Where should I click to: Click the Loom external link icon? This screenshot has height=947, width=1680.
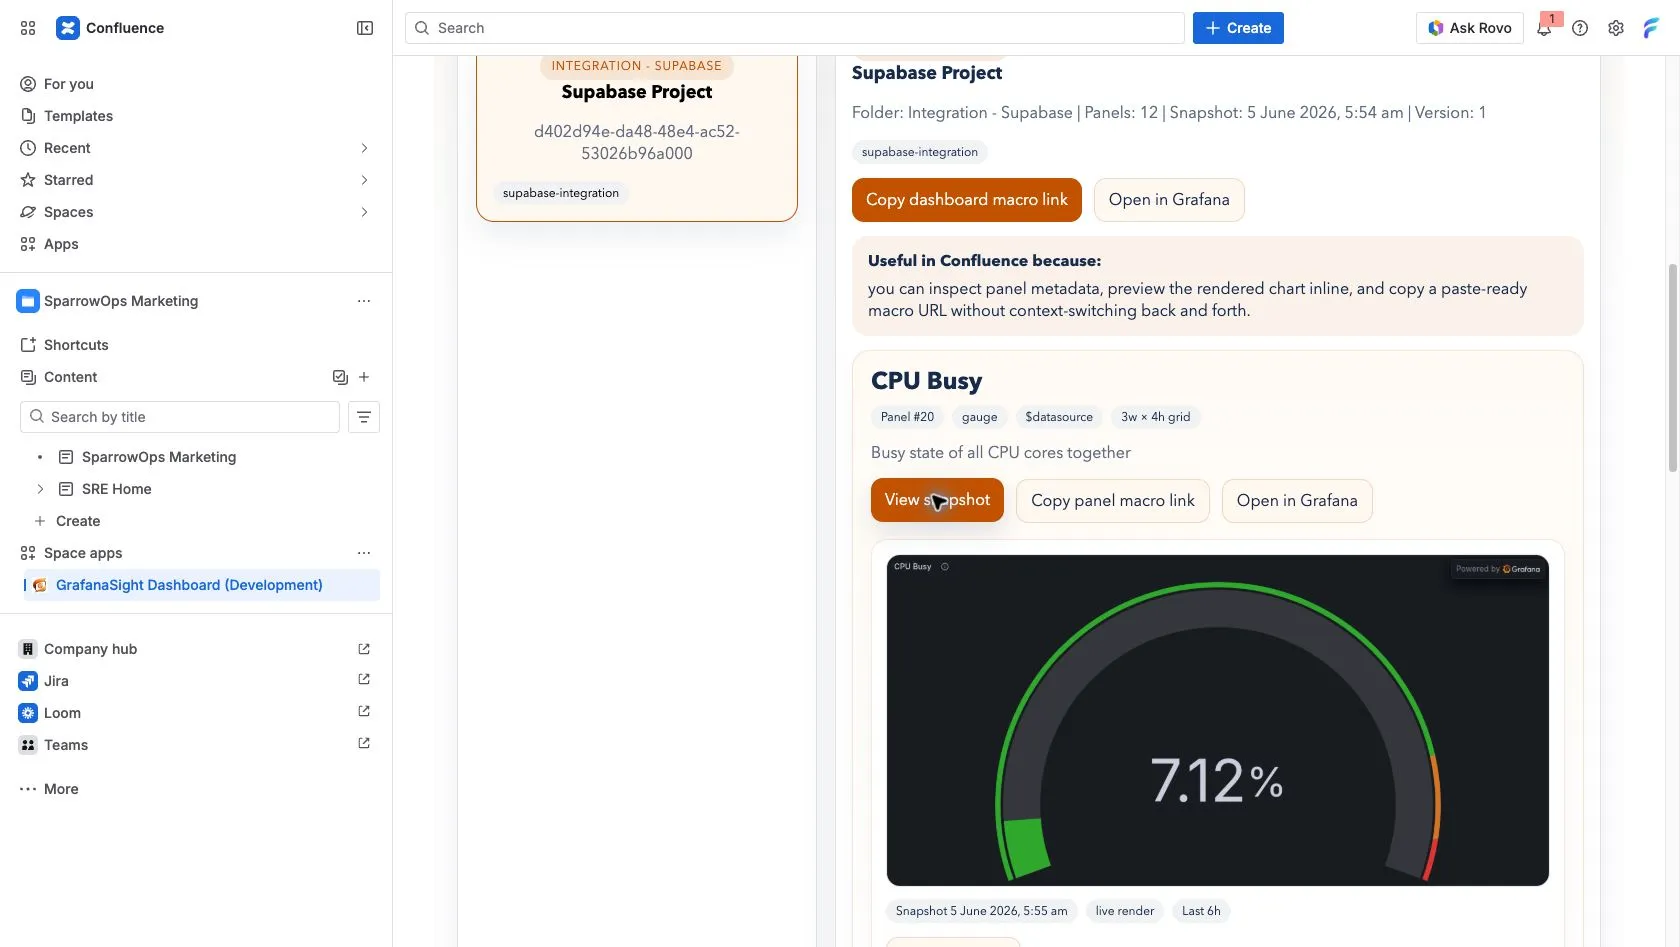(364, 711)
